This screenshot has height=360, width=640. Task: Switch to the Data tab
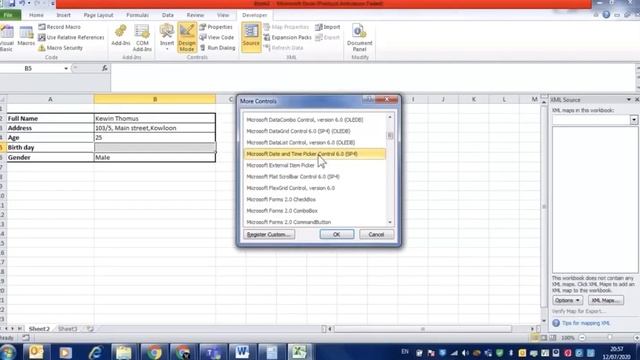pos(168,15)
